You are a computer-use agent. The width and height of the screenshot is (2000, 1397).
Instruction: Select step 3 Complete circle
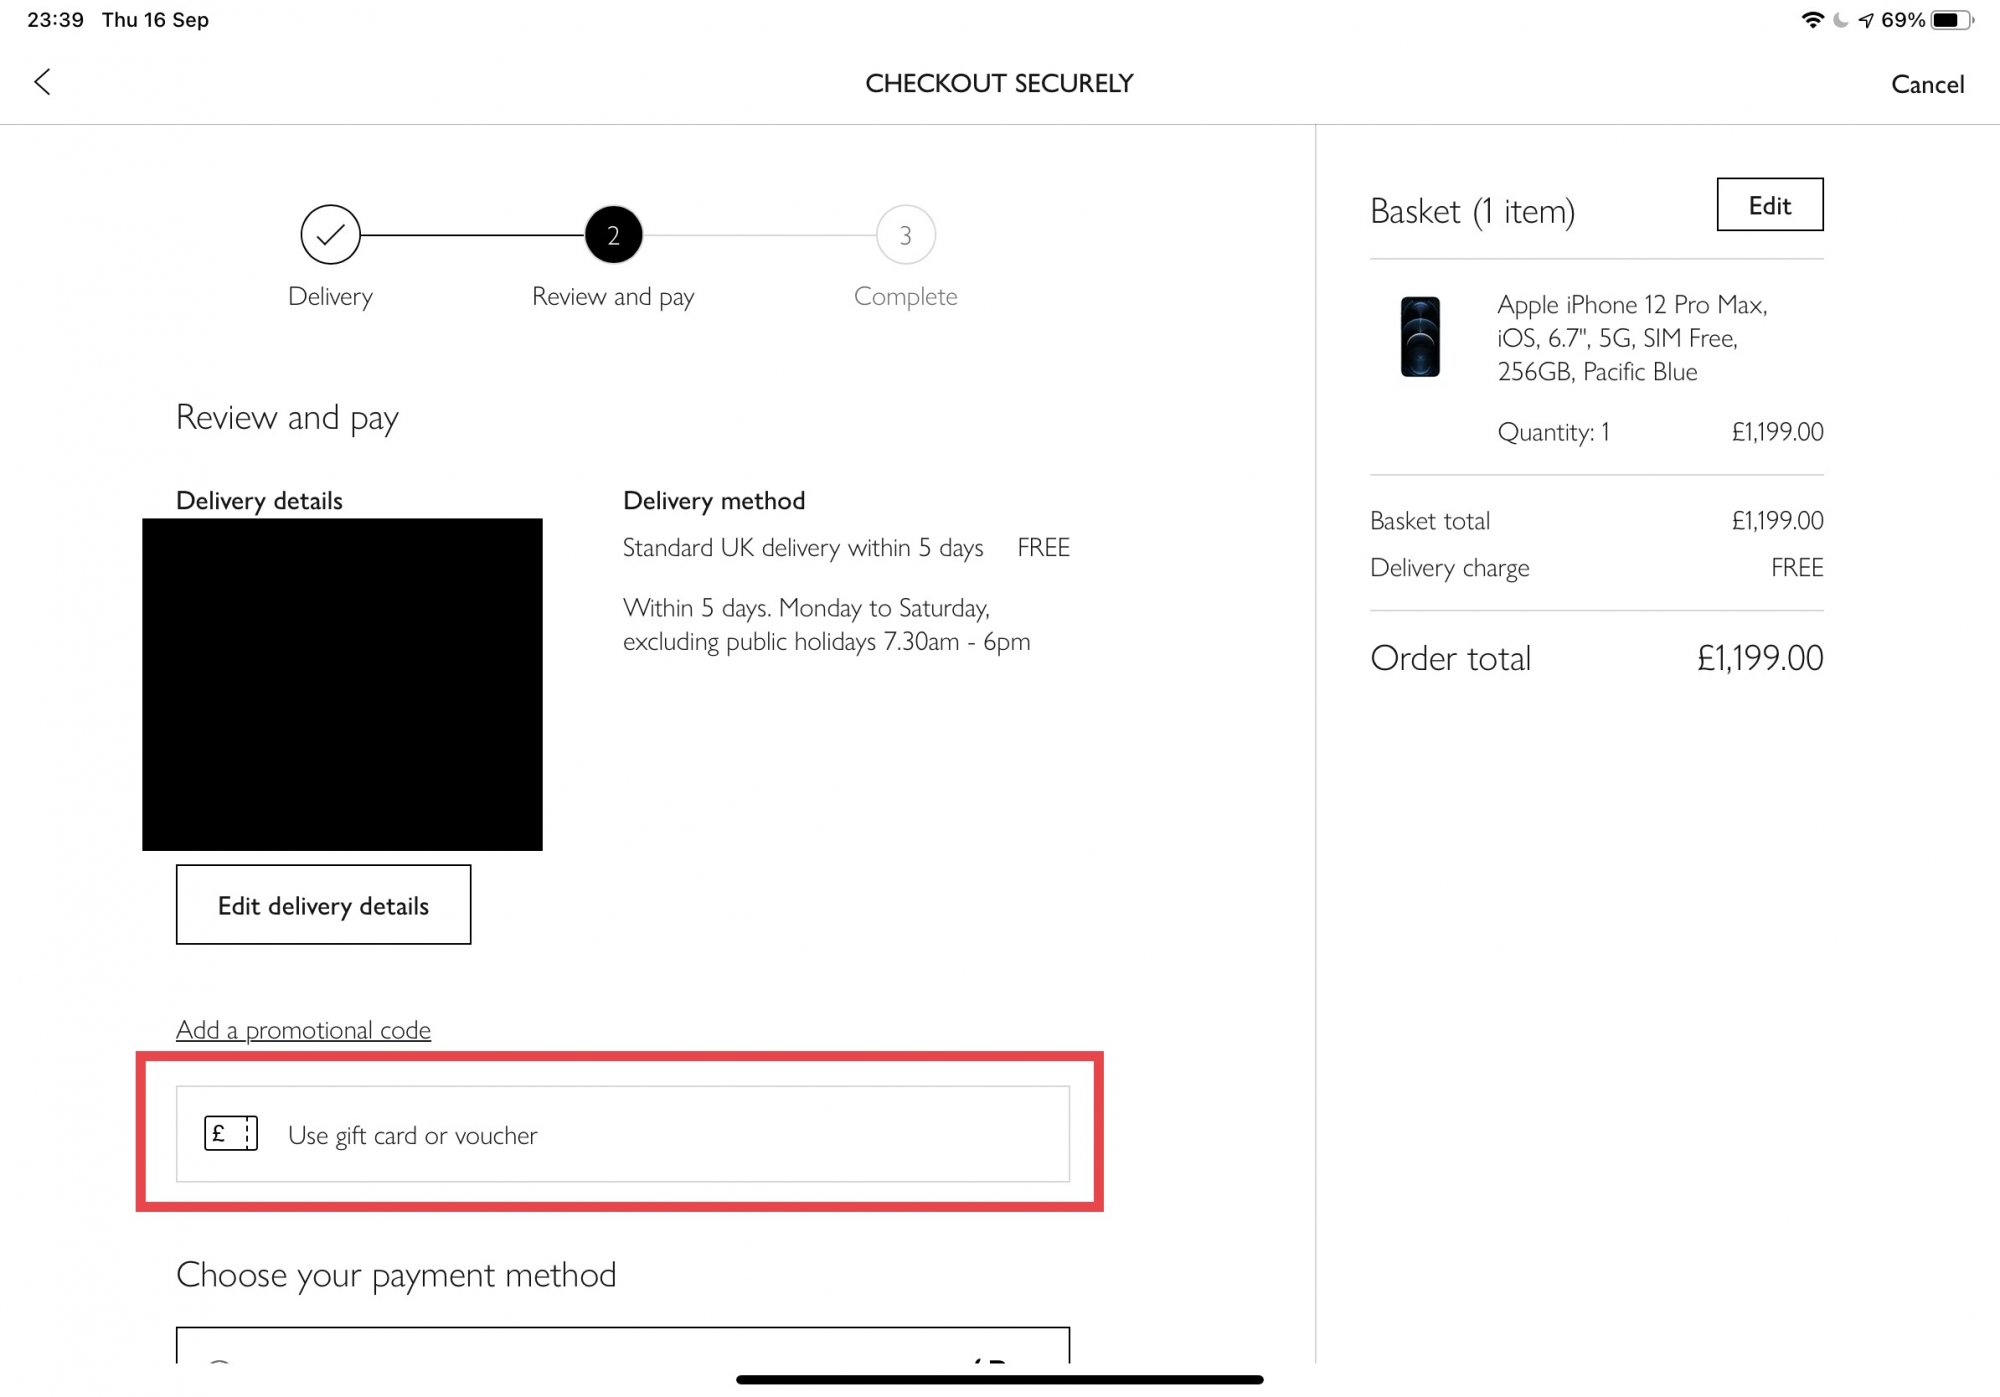click(905, 235)
